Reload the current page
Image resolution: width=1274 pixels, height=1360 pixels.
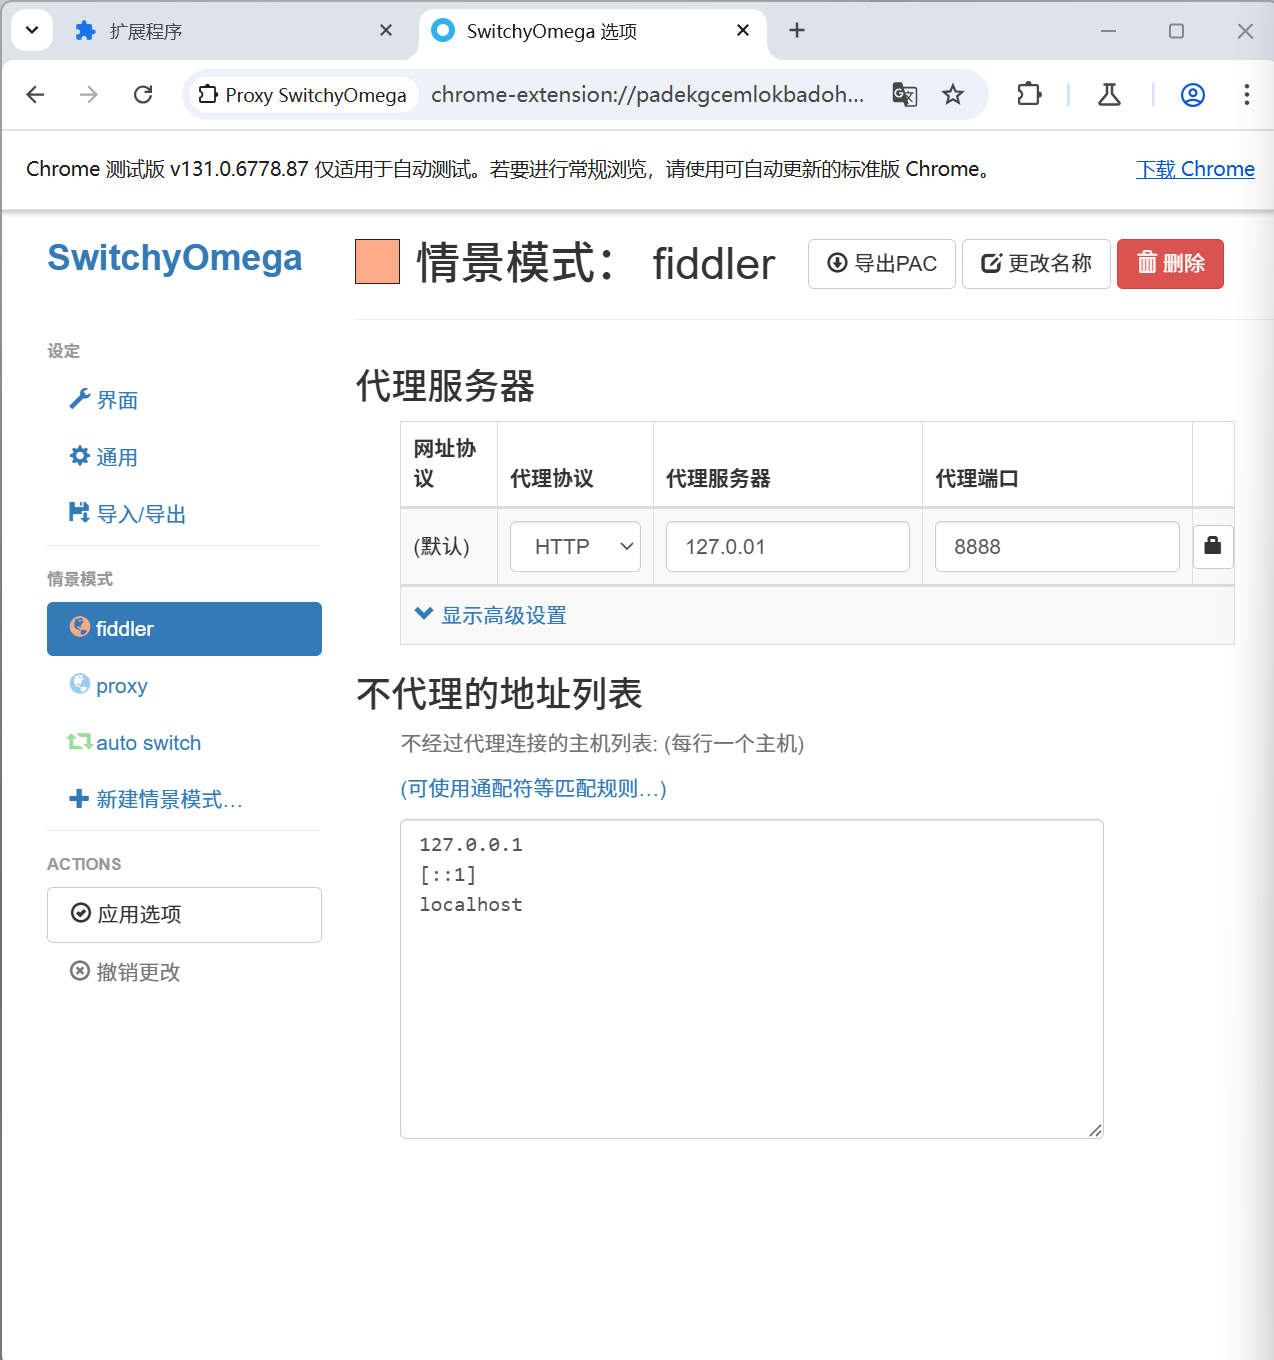tap(143, 95)
